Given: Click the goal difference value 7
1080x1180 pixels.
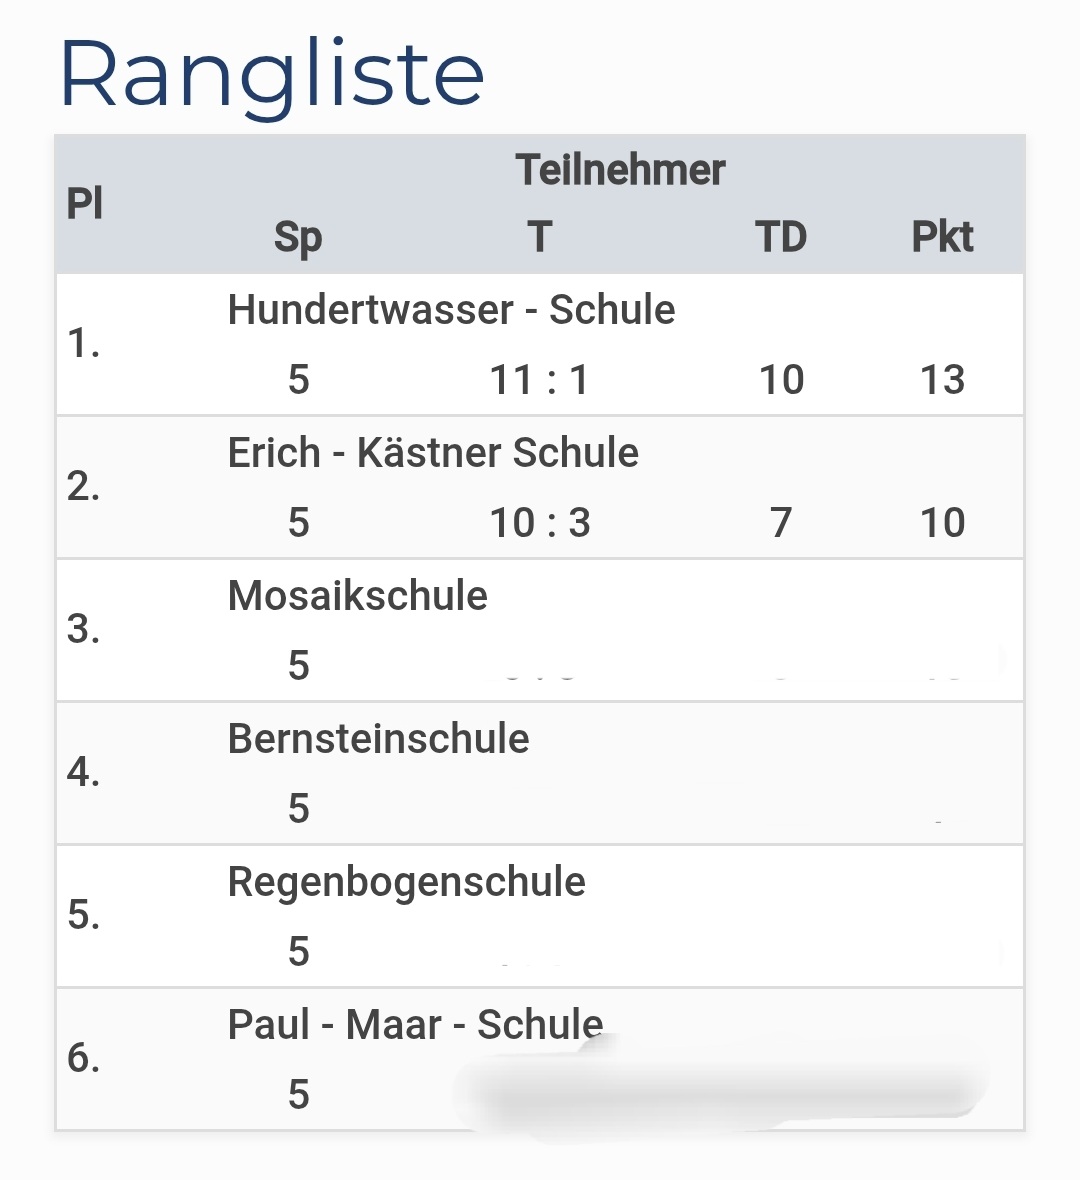Looking at the screenshot, I should tap(781, 523).
